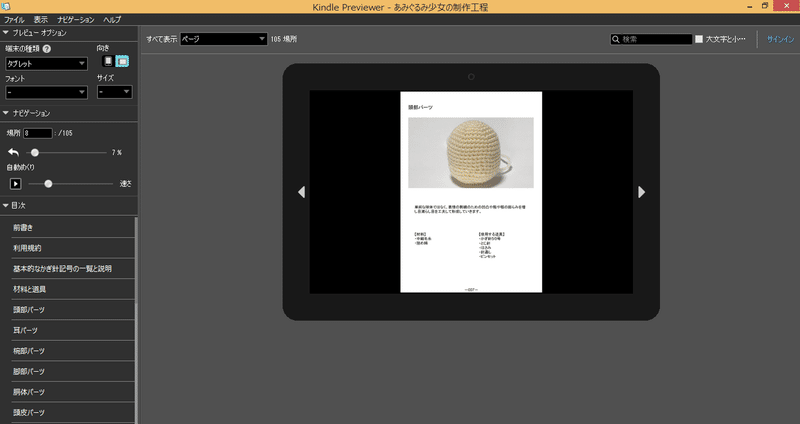Click the 場所 location number field

pyautogui.click(x=38, y=133)
